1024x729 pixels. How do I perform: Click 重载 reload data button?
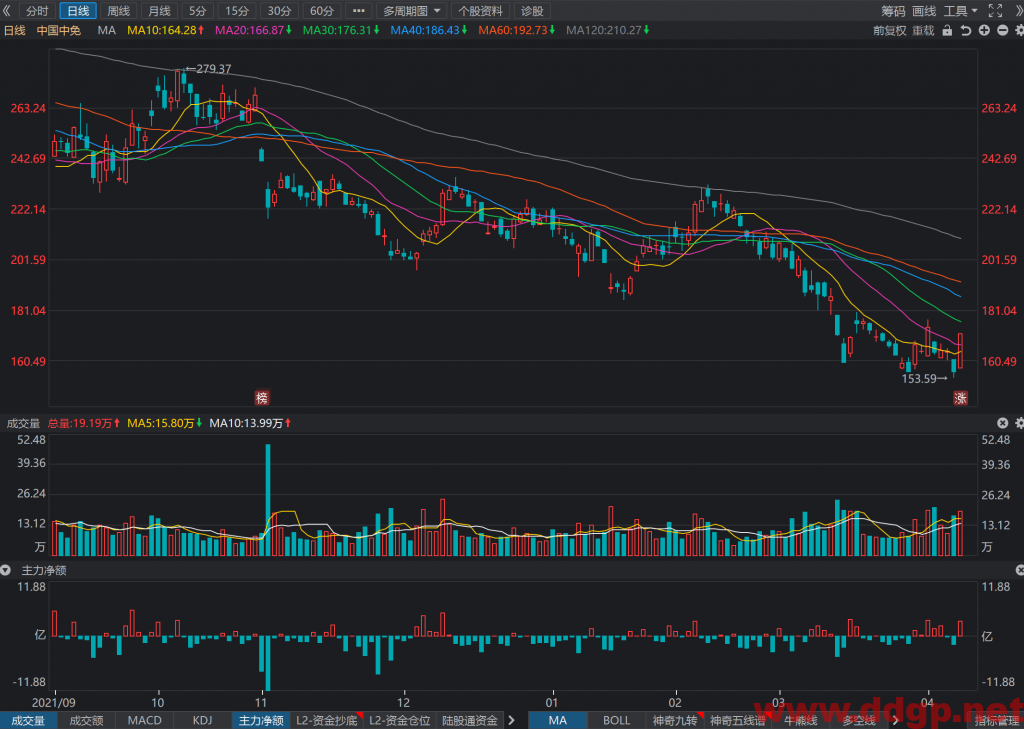click(x=923, y=30)
